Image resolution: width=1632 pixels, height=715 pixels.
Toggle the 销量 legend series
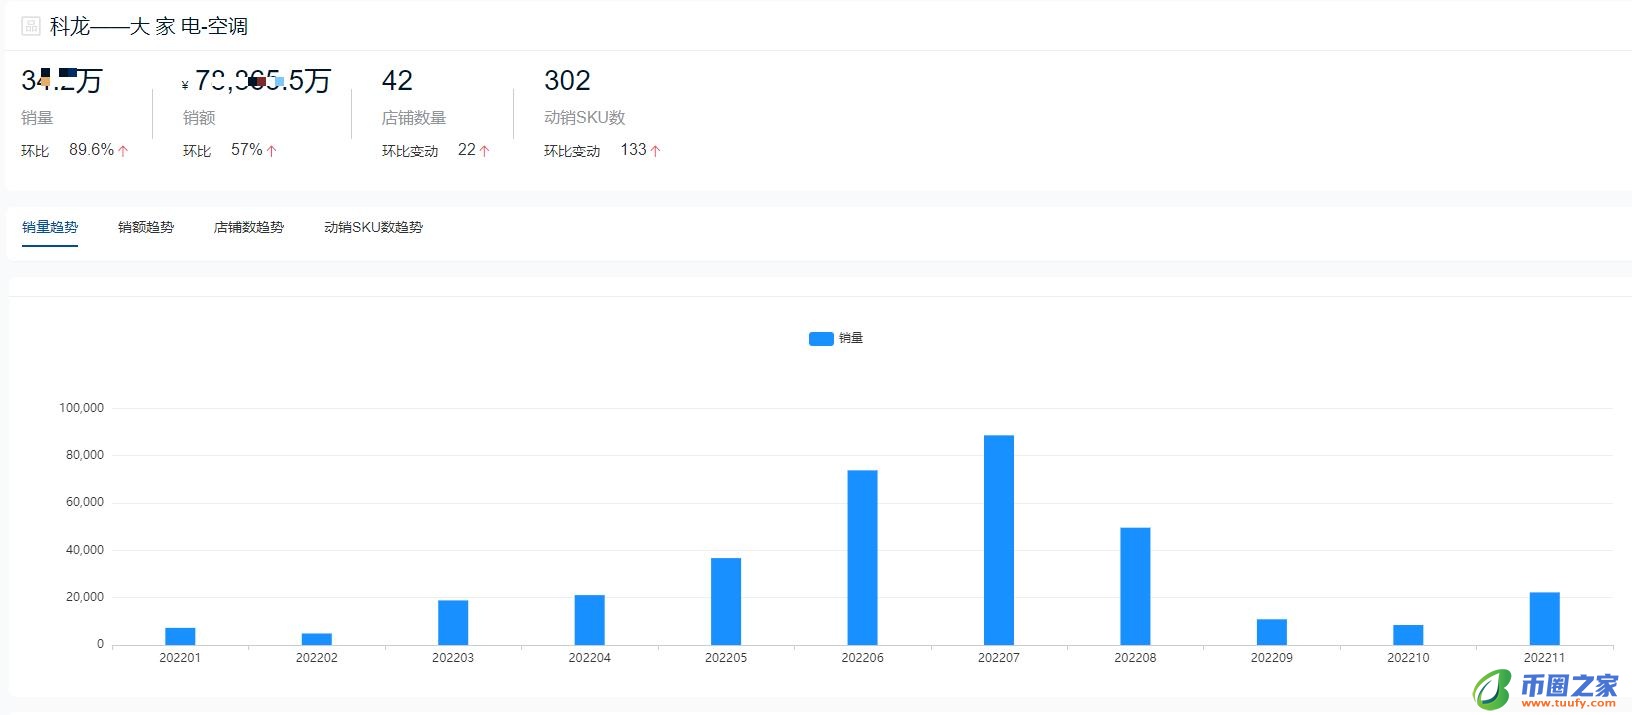point(836,338)
